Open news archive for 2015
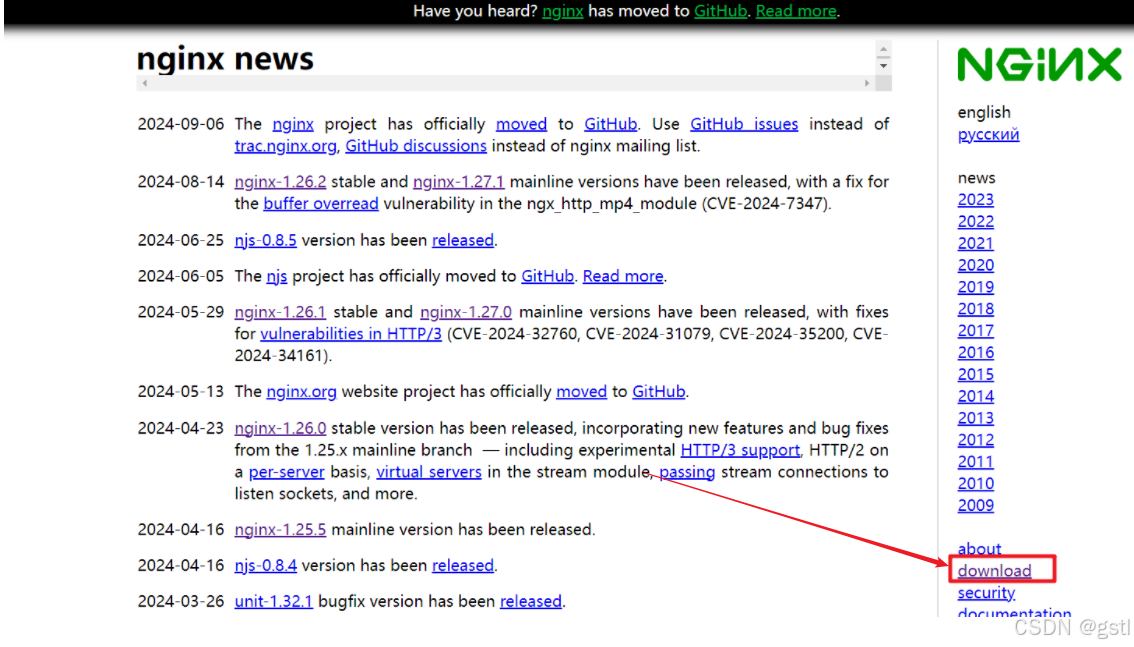This screenshot has width=1134, height=647. 975,374
